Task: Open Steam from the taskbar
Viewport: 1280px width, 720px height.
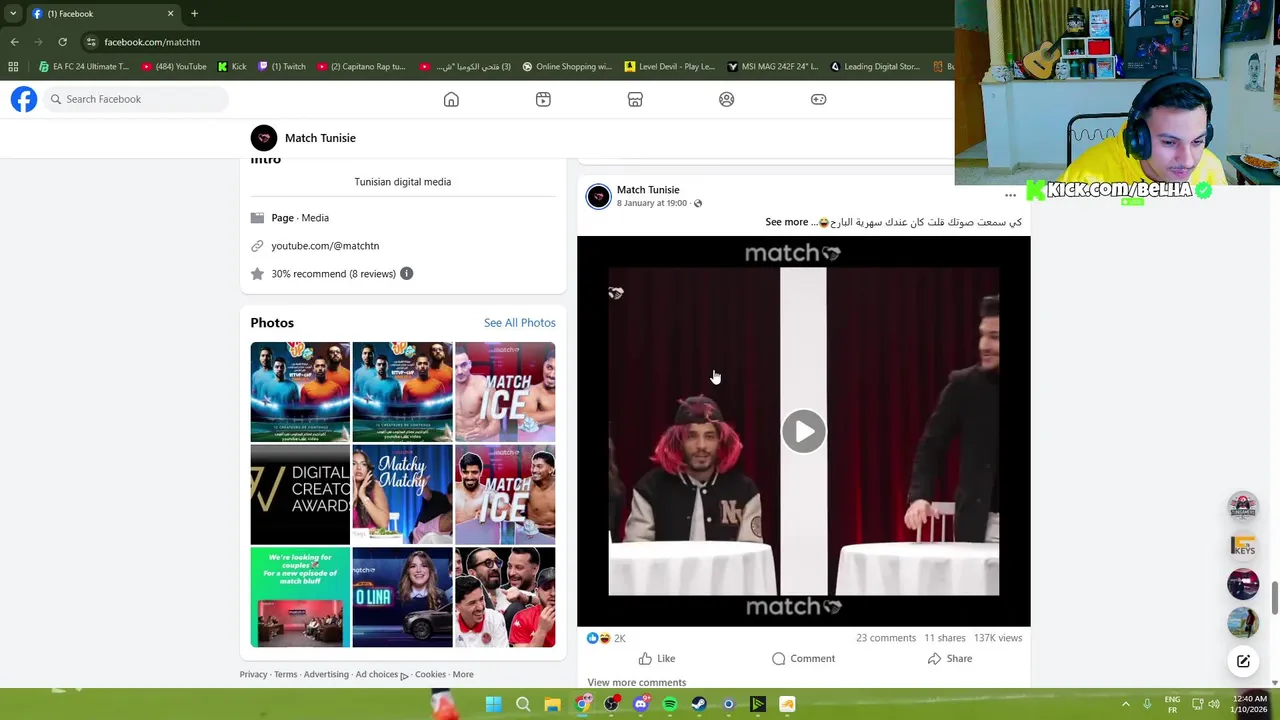Action: (x=699, y=704)
